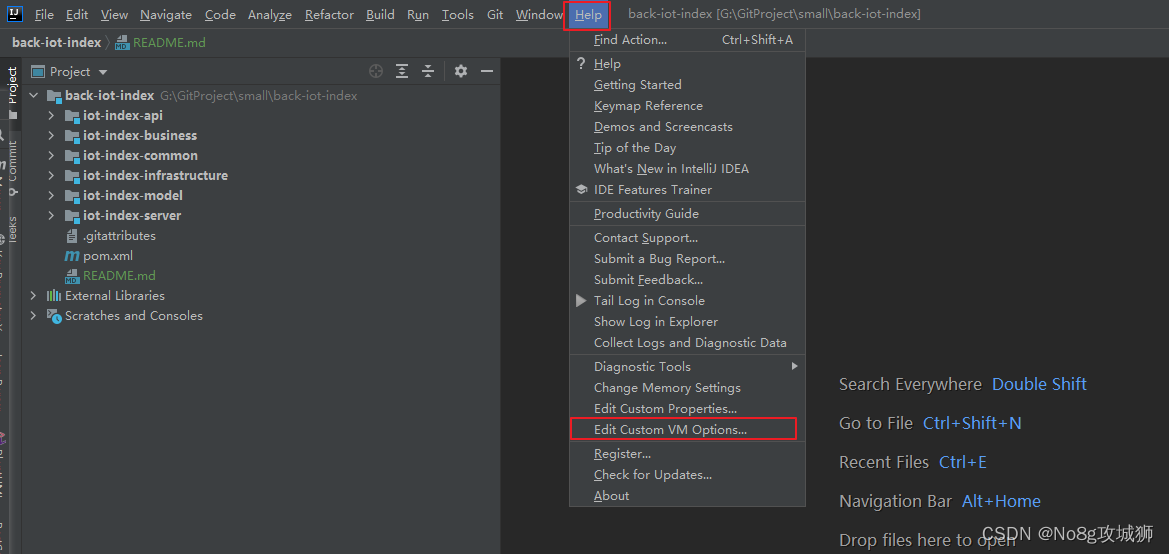Click the iot-index-api module folder icon

[72, 116]
